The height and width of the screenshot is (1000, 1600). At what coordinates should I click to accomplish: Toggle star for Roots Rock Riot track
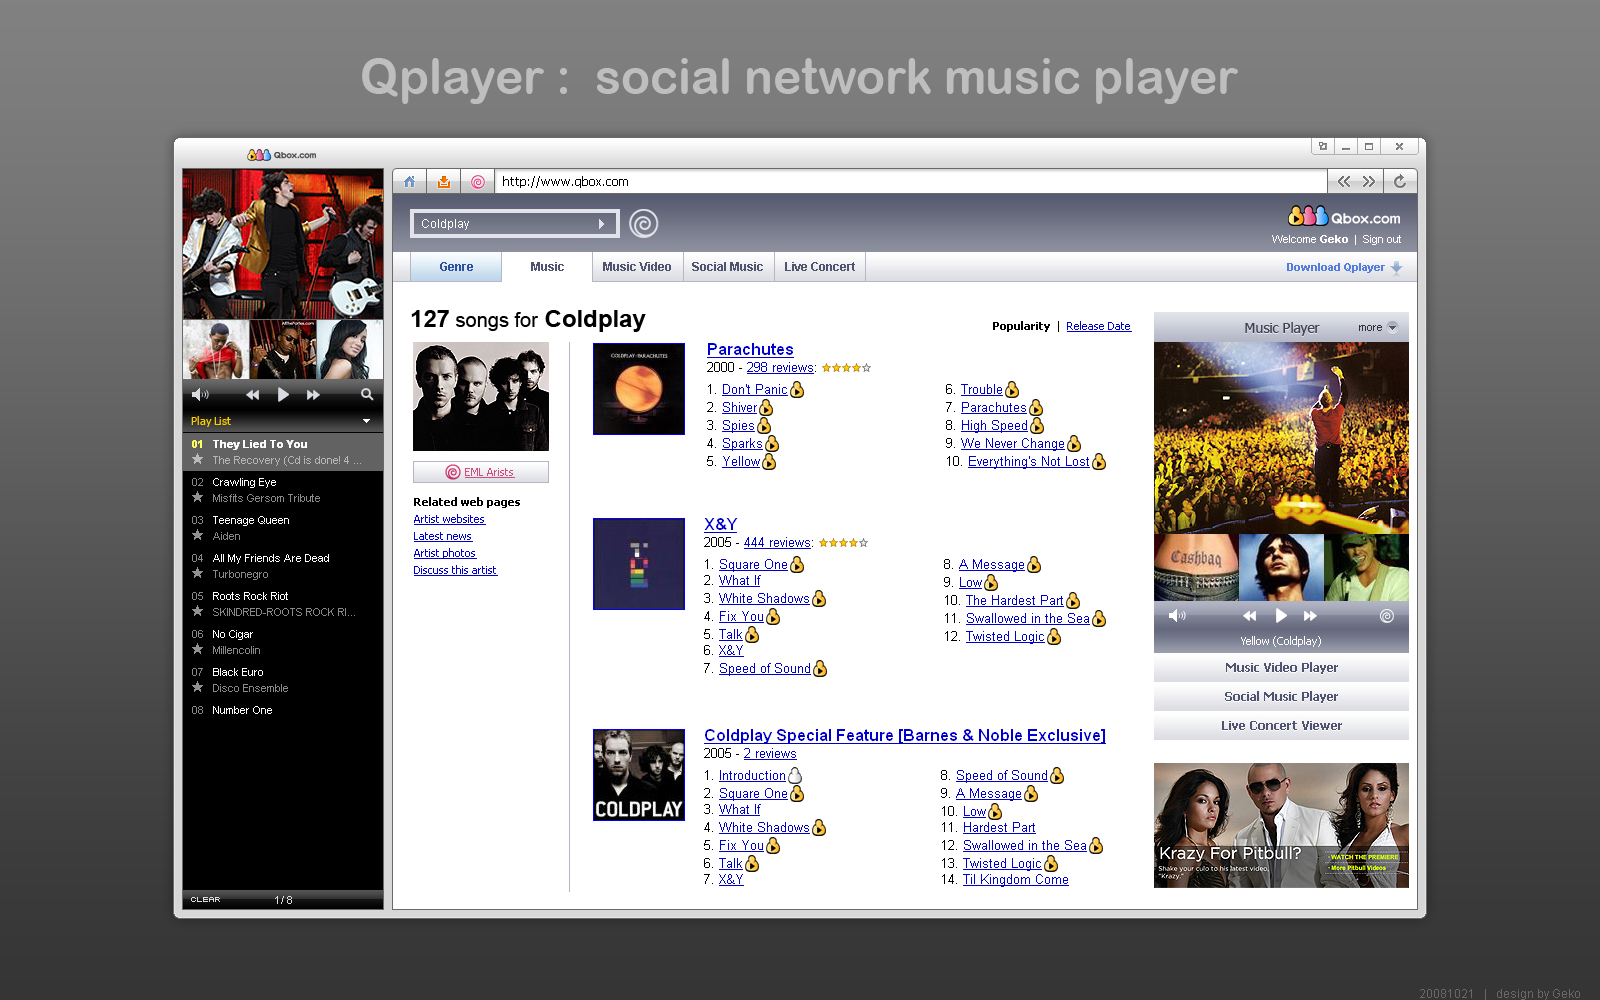197,612
